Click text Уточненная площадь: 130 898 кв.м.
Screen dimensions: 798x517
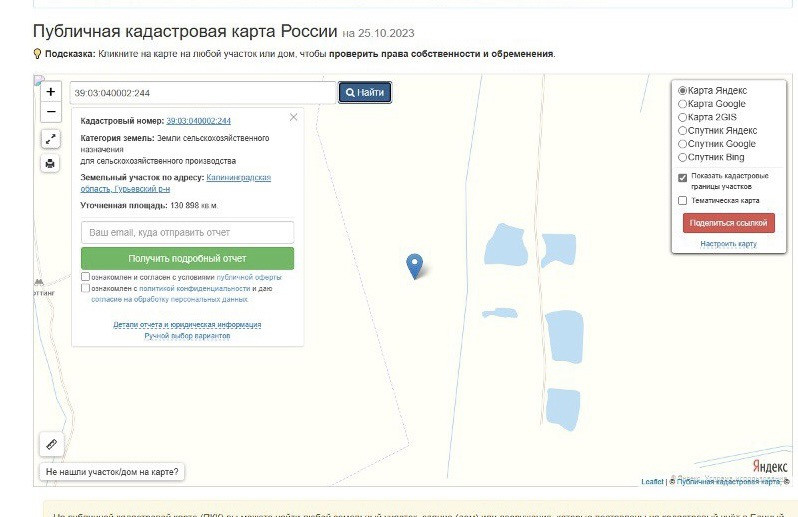click(x=149, y=206)
